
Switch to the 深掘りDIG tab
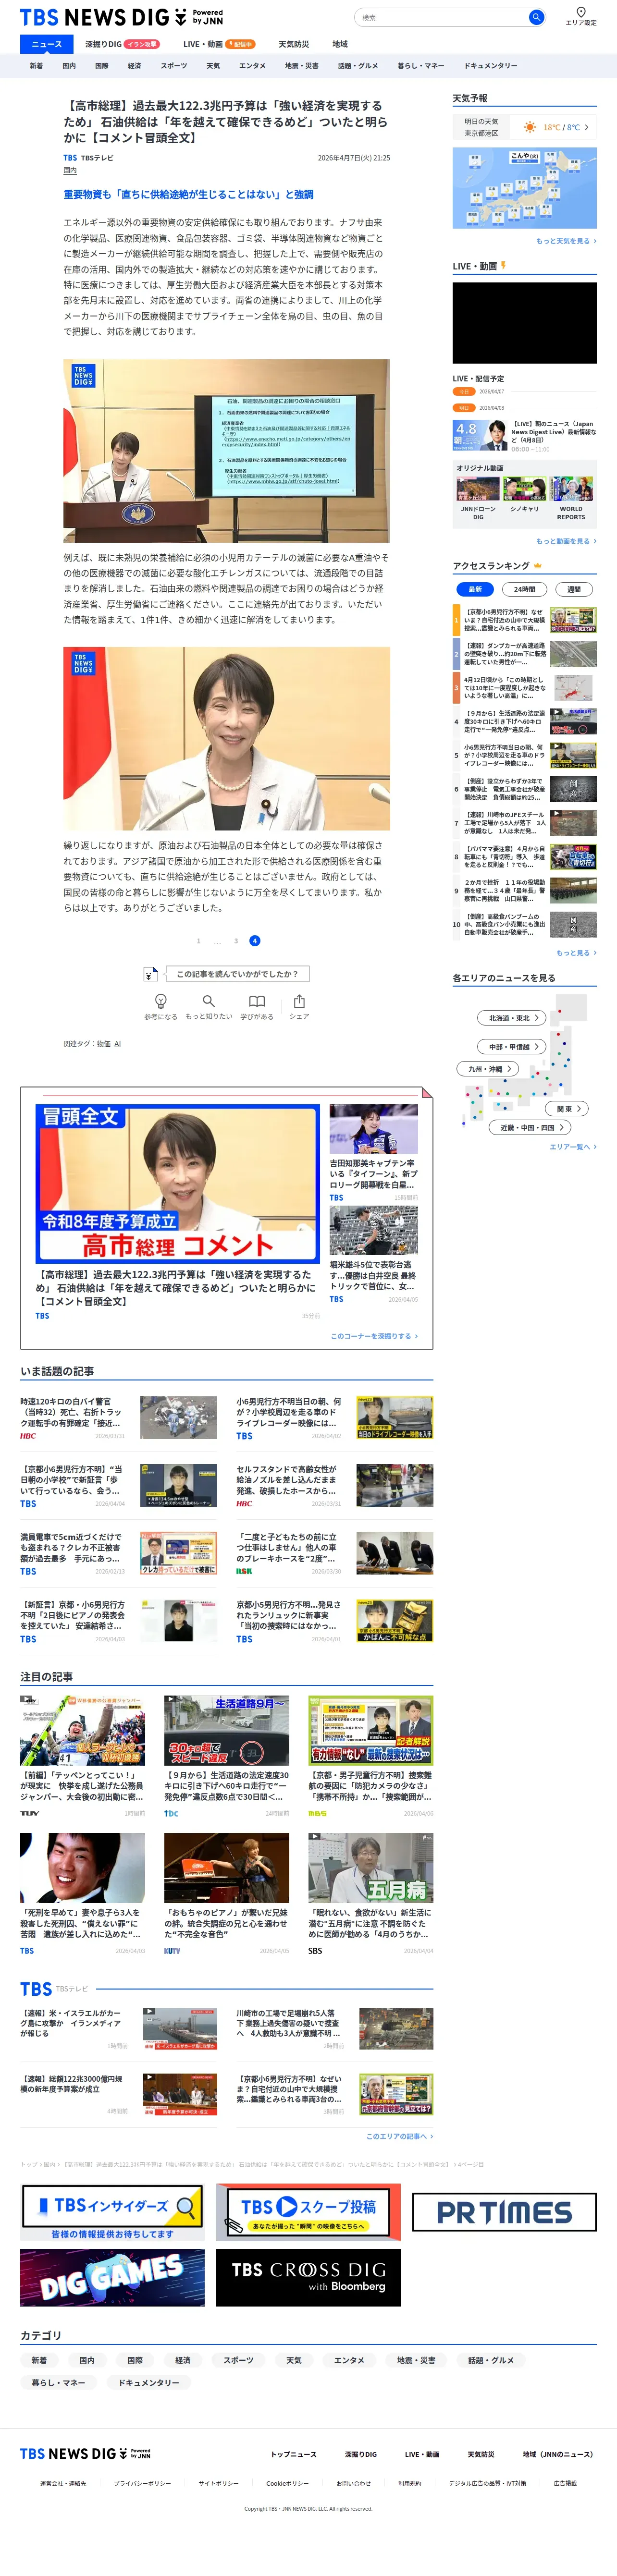121,44
